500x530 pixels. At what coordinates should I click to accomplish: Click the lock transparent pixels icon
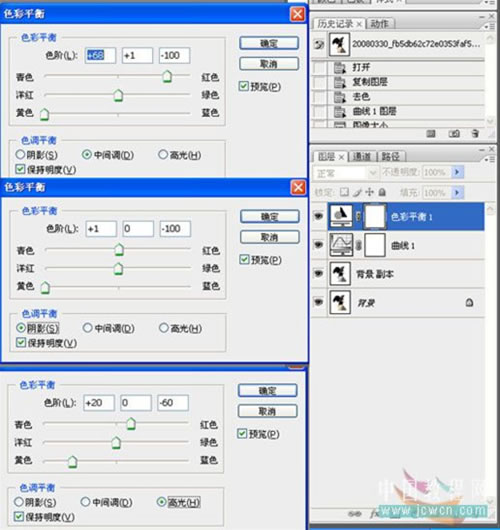[x=344, y=192]
